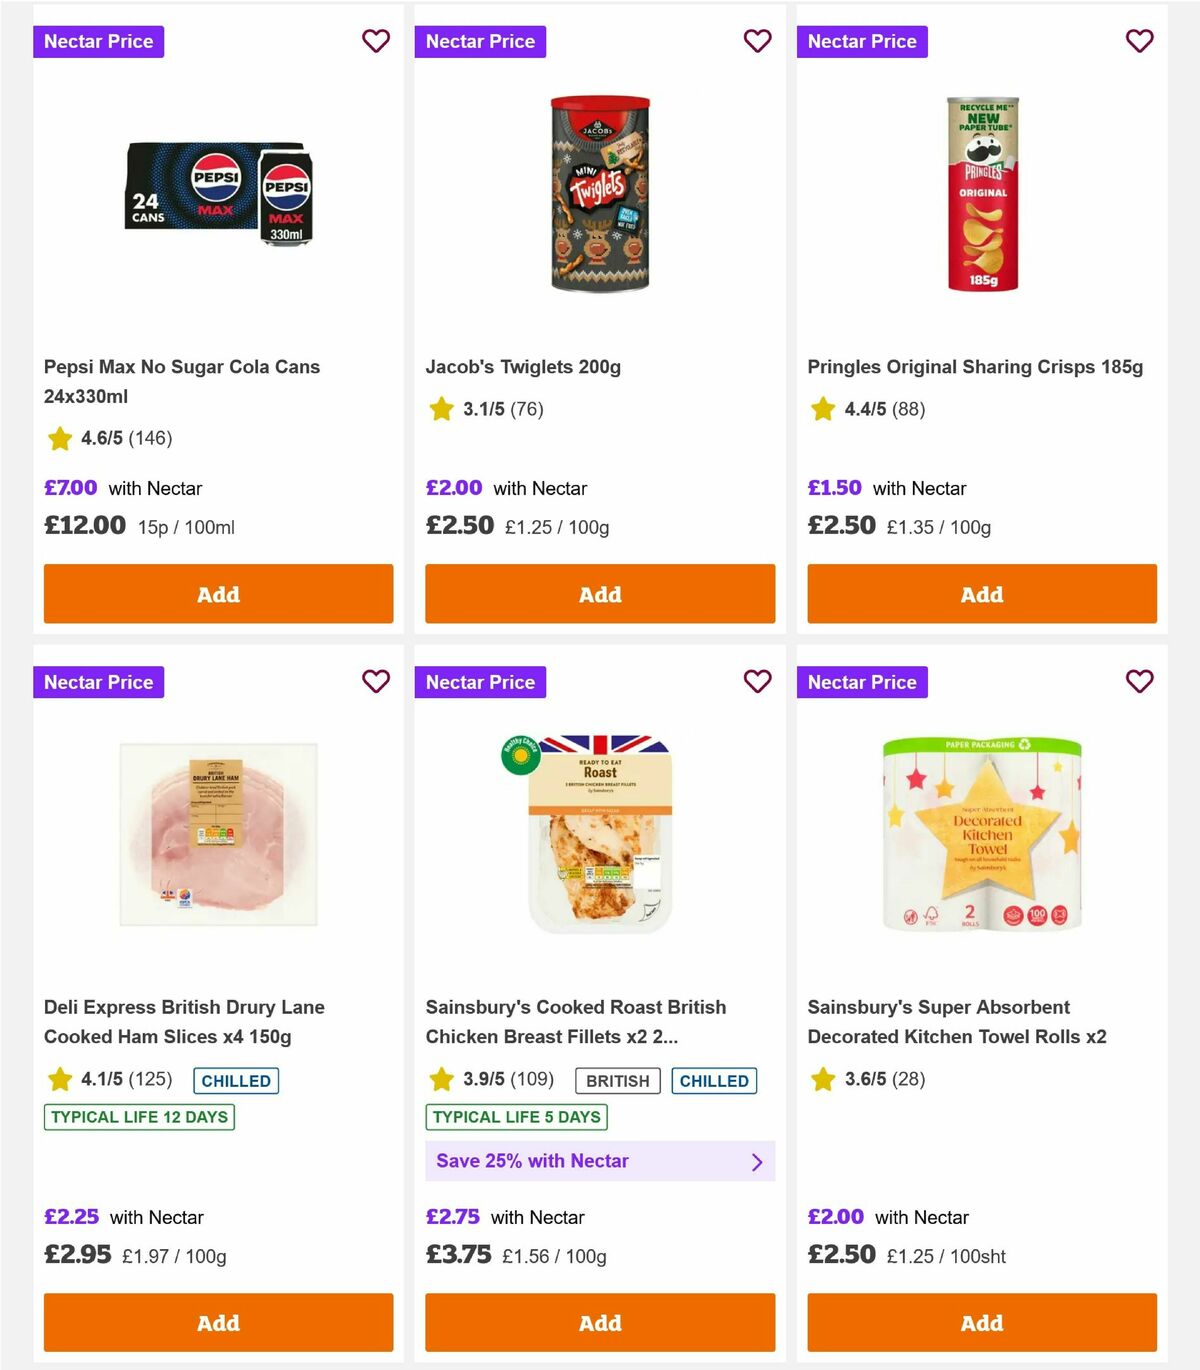
Task: Click star icon on kitchen towel rating
Action: coord(823,1080)
